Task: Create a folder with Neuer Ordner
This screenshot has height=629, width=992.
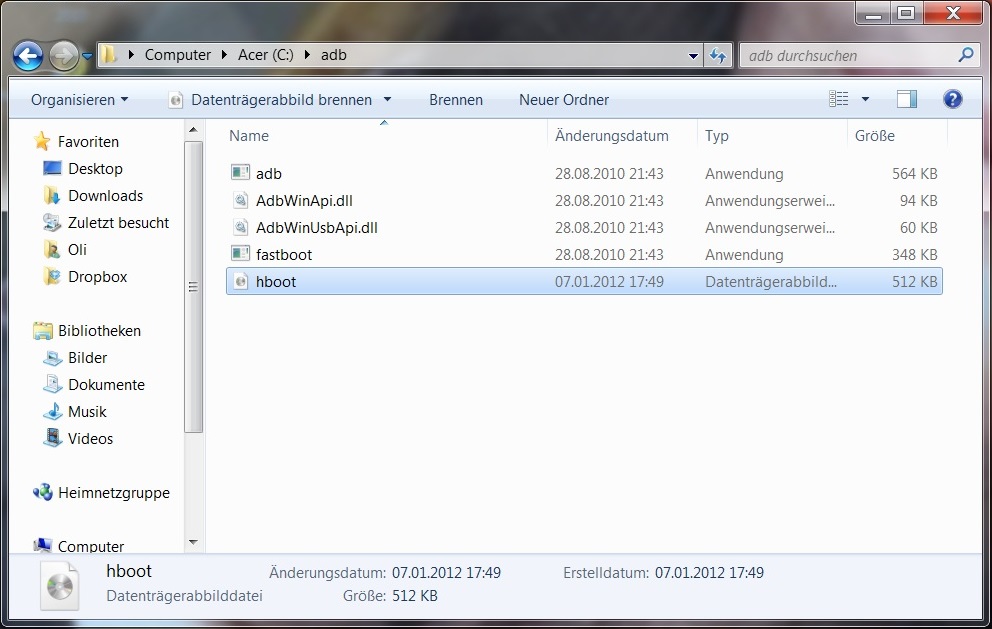Action: (564, 99)
